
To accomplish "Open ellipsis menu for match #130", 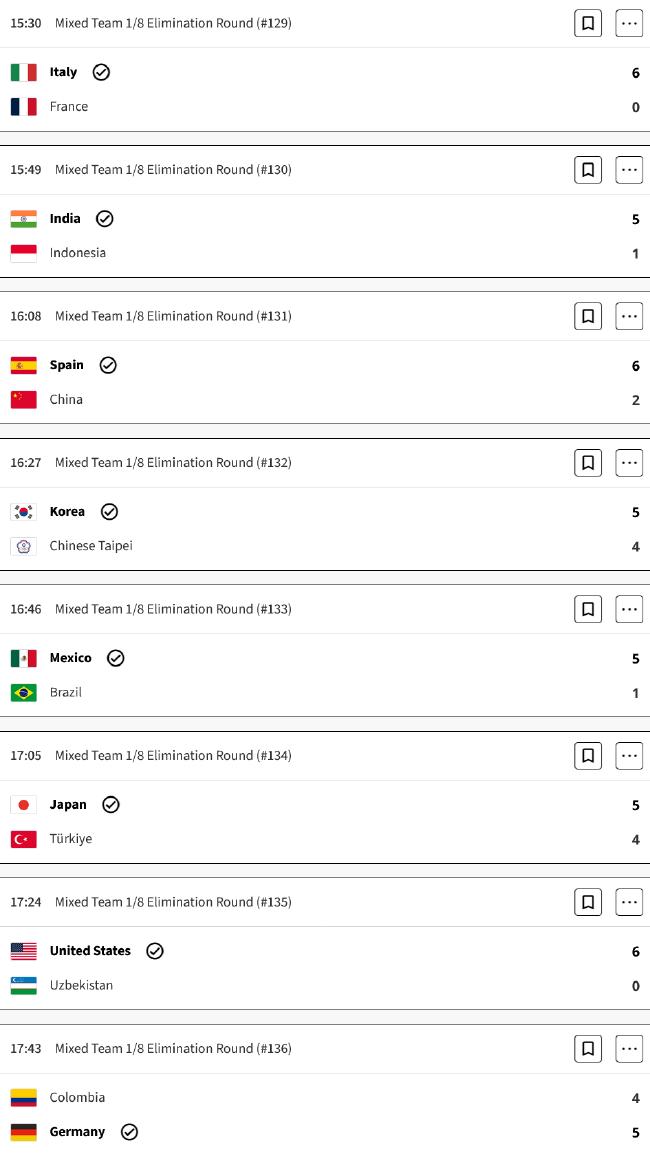I will coord(629,170).
